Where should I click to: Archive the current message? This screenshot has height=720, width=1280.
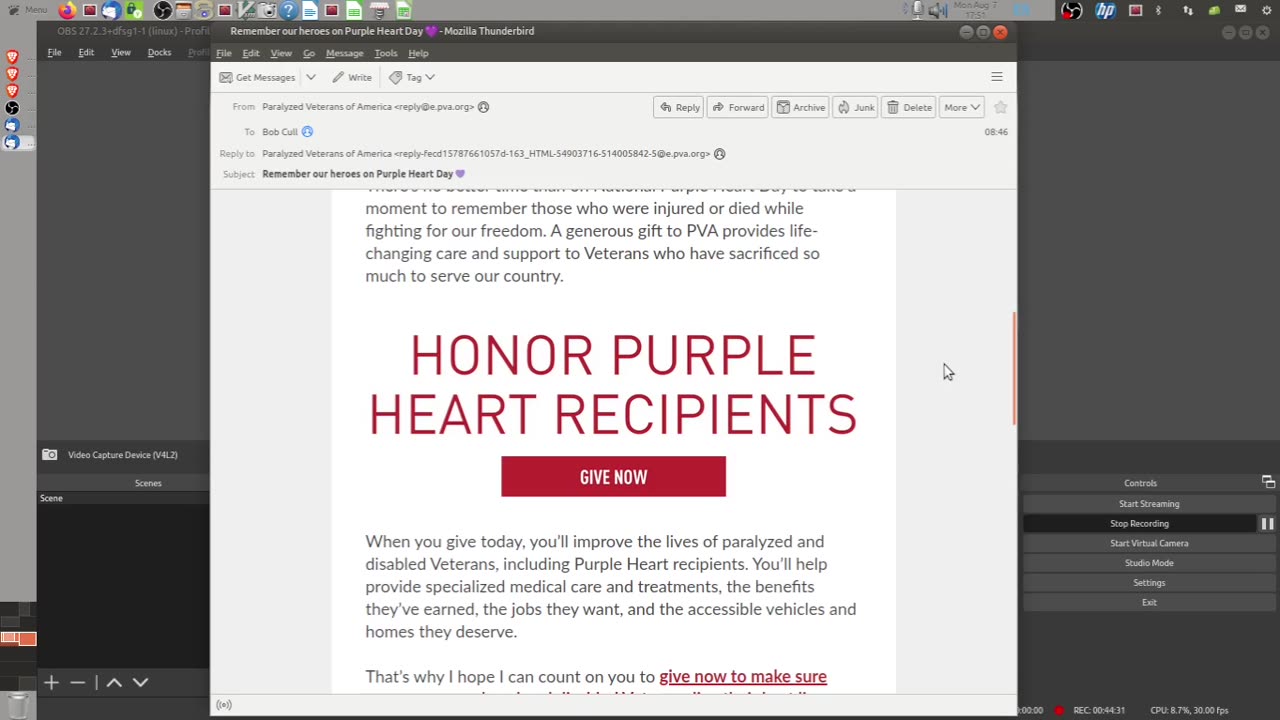[801, 107]
